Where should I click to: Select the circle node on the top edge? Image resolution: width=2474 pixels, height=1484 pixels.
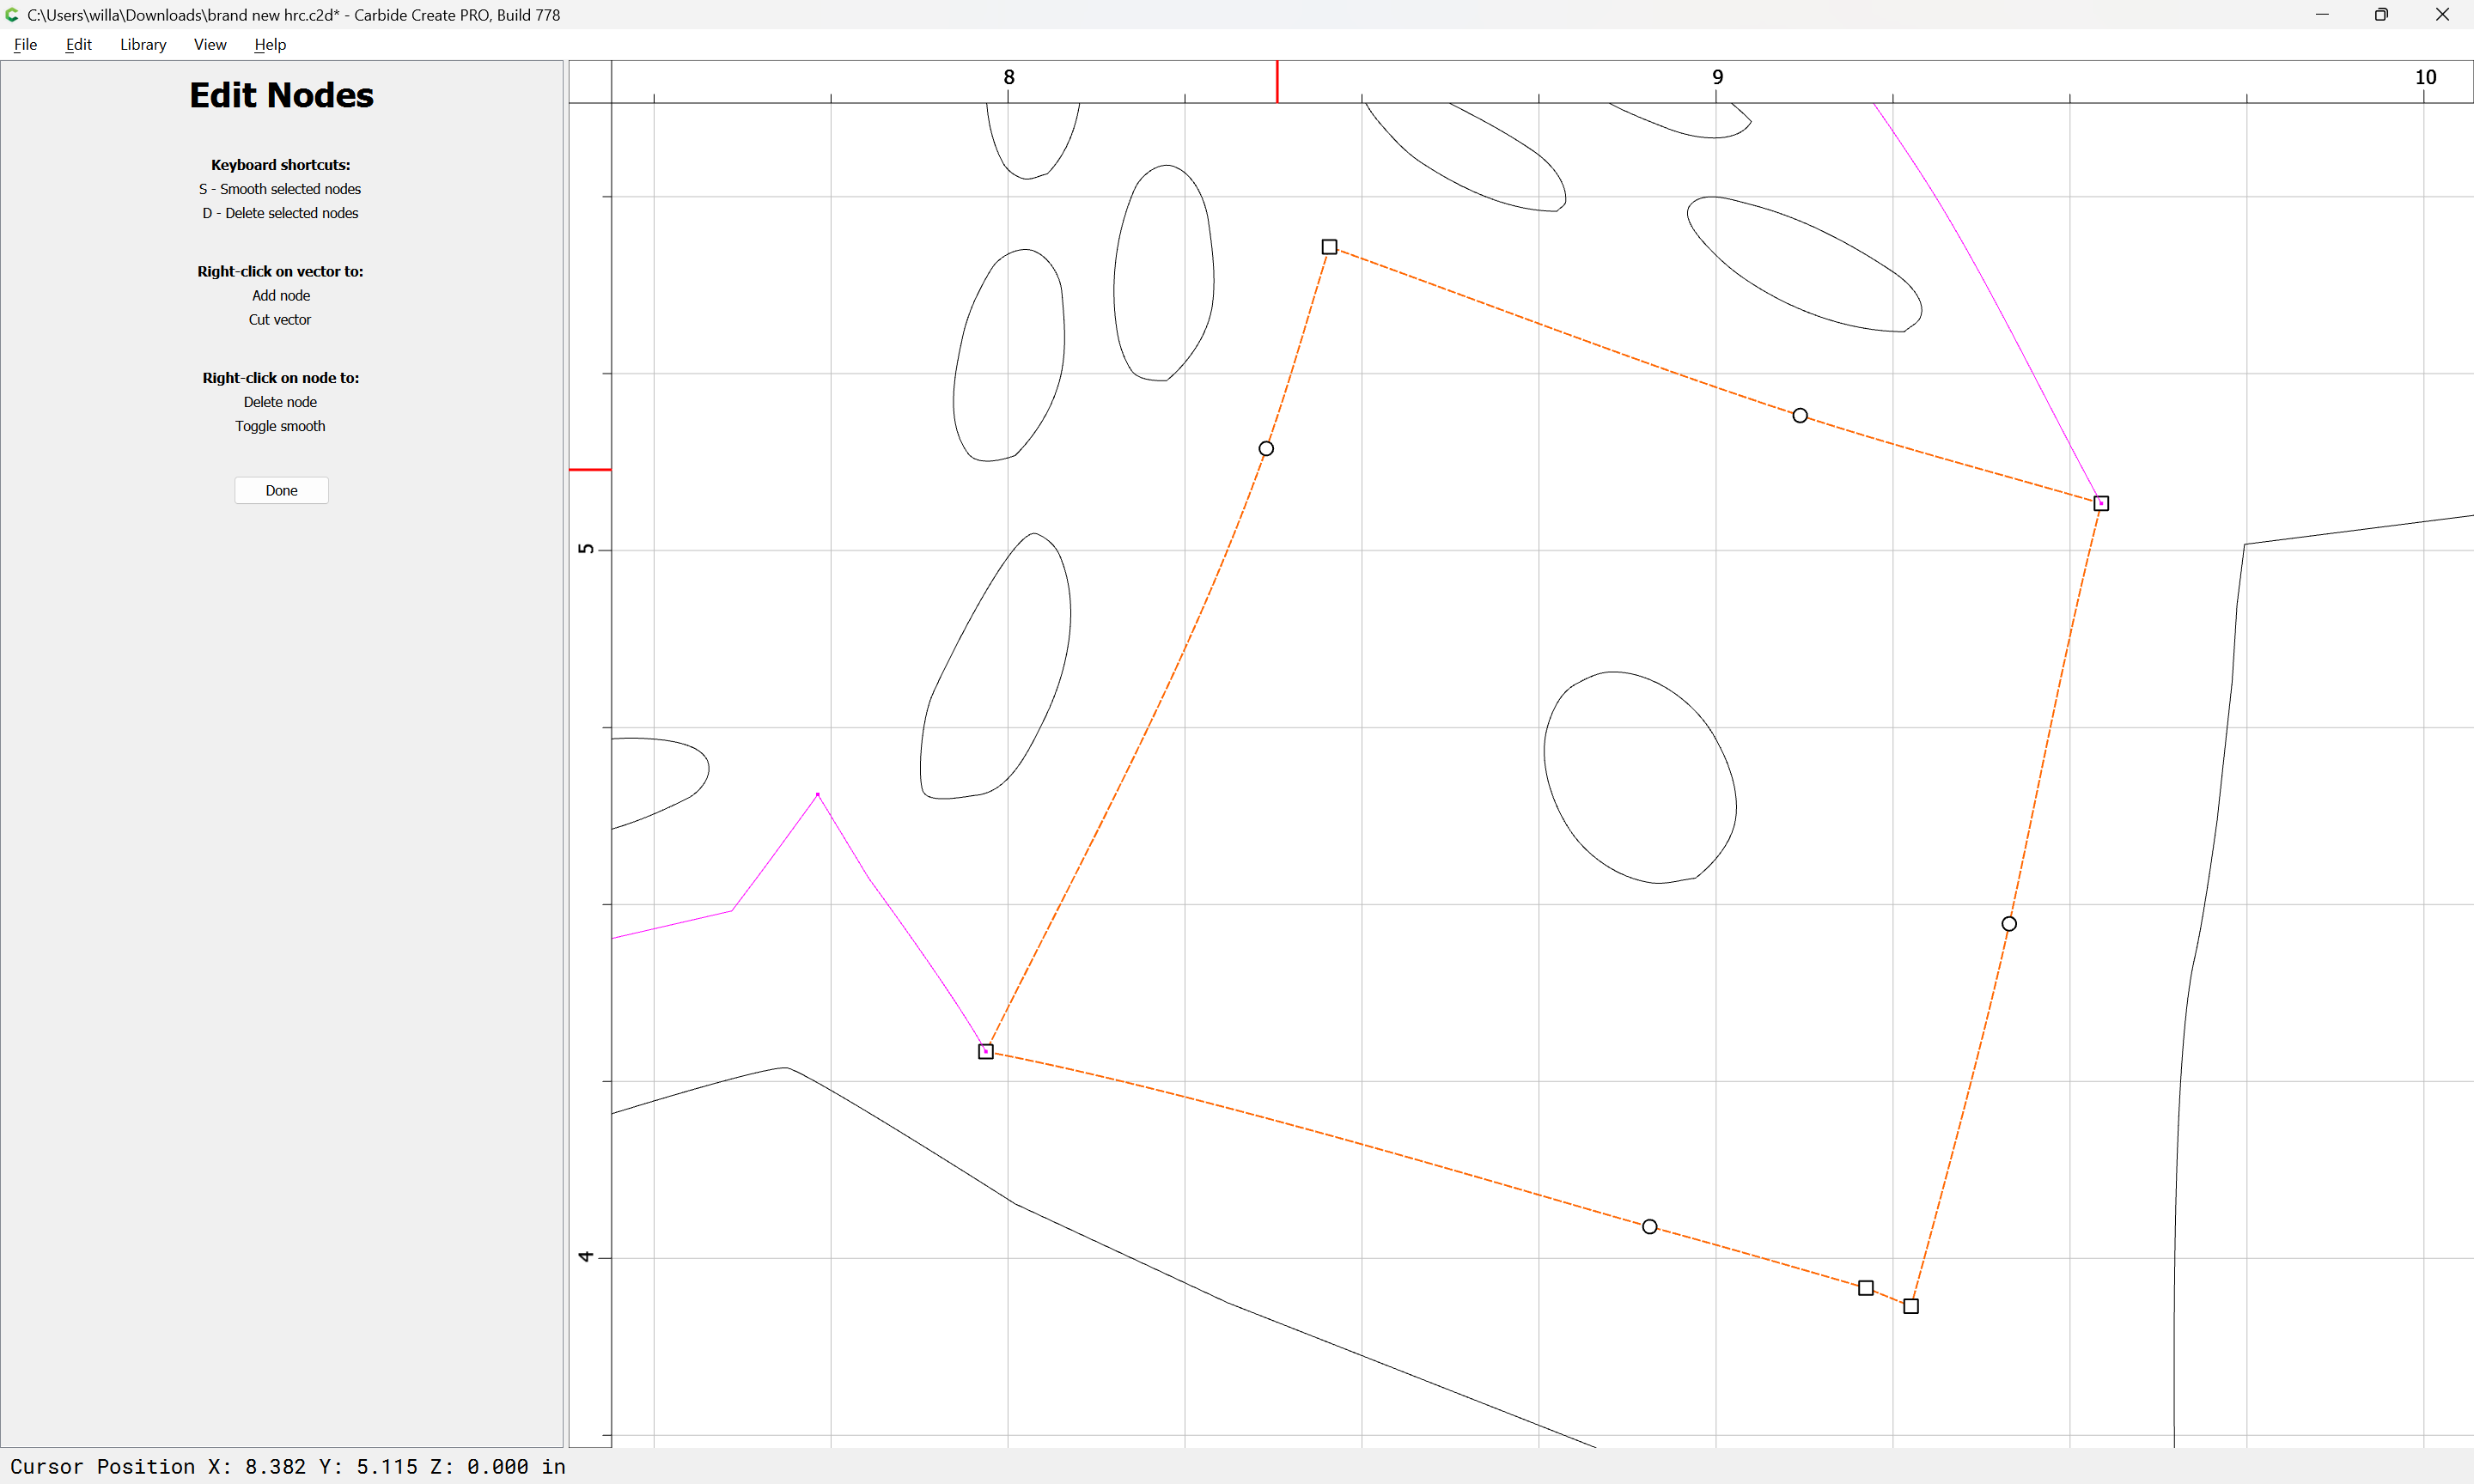(x=1800, y=415)
